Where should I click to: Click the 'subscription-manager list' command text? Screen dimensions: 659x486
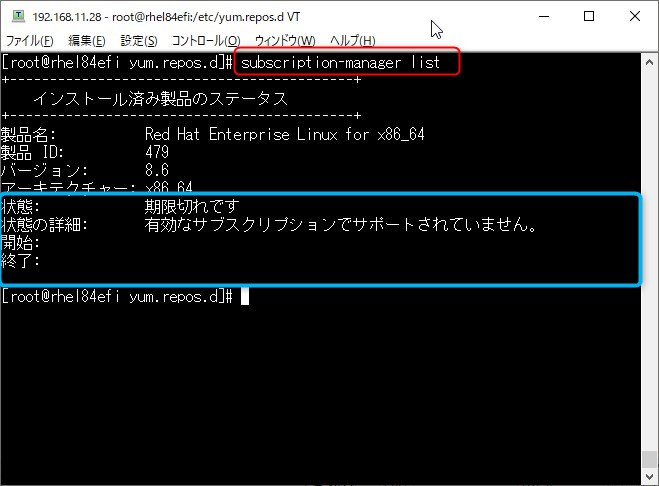340,62
